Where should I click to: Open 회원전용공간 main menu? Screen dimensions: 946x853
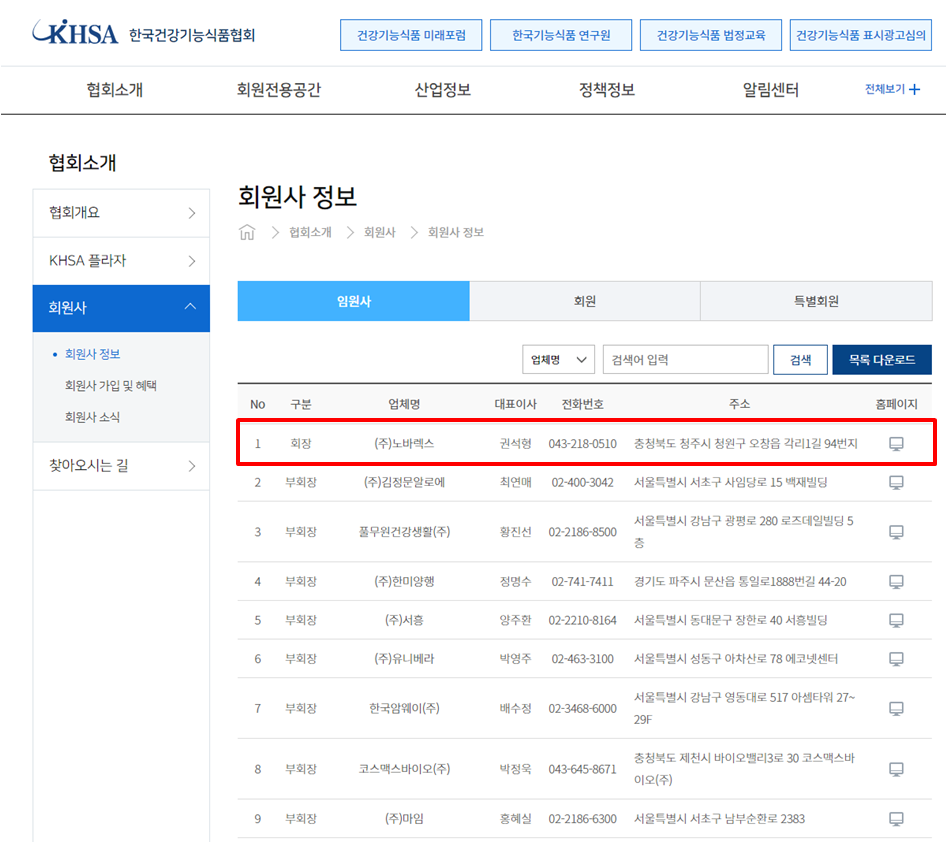click(x=279, y=90)
